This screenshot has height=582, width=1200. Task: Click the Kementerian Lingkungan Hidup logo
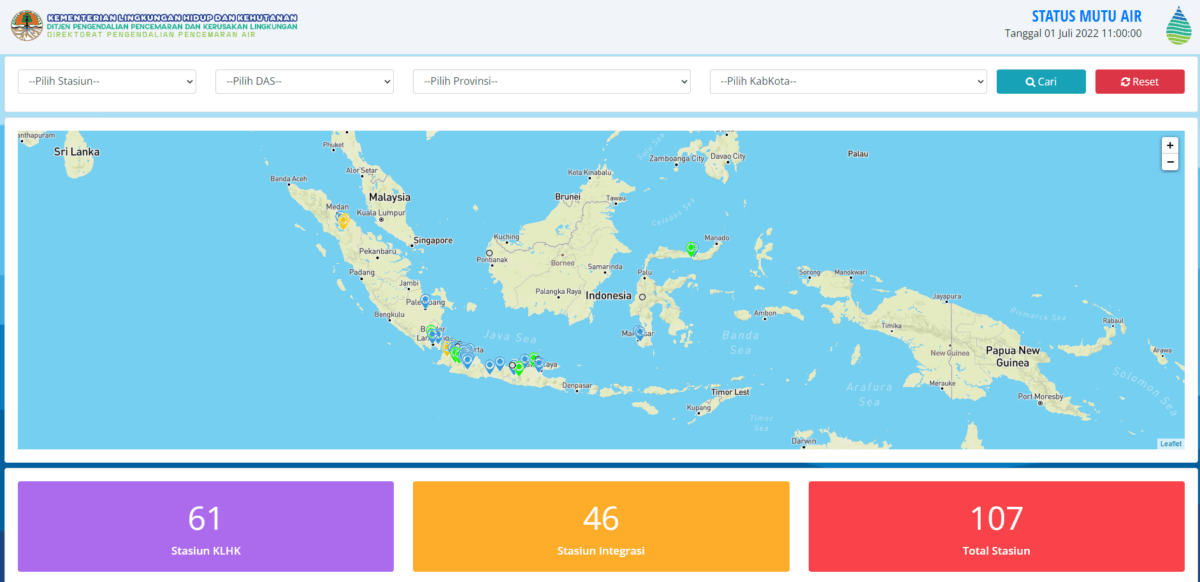(x=26, y=25)
